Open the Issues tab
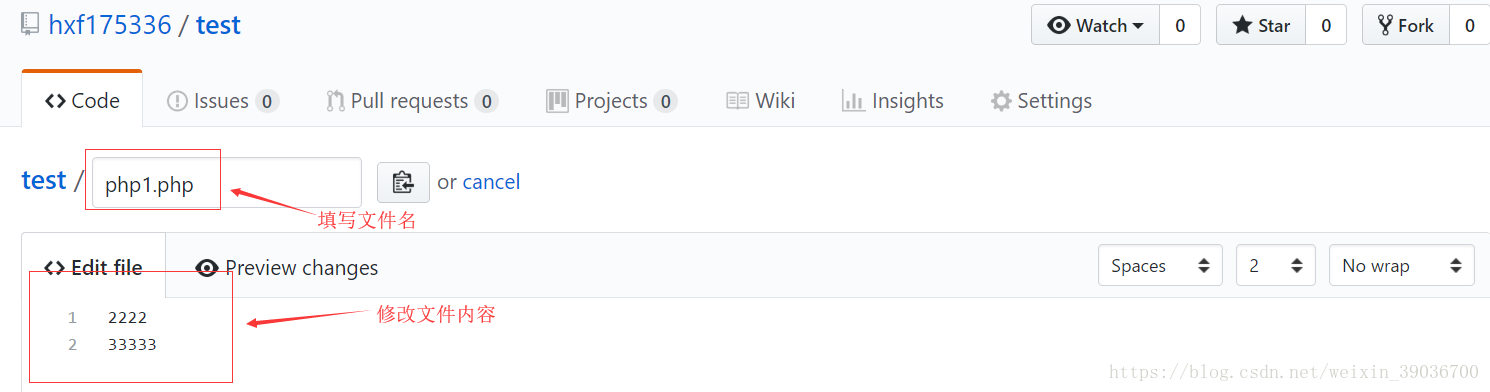Viewport: 1490px width, 392px height. 223,101
